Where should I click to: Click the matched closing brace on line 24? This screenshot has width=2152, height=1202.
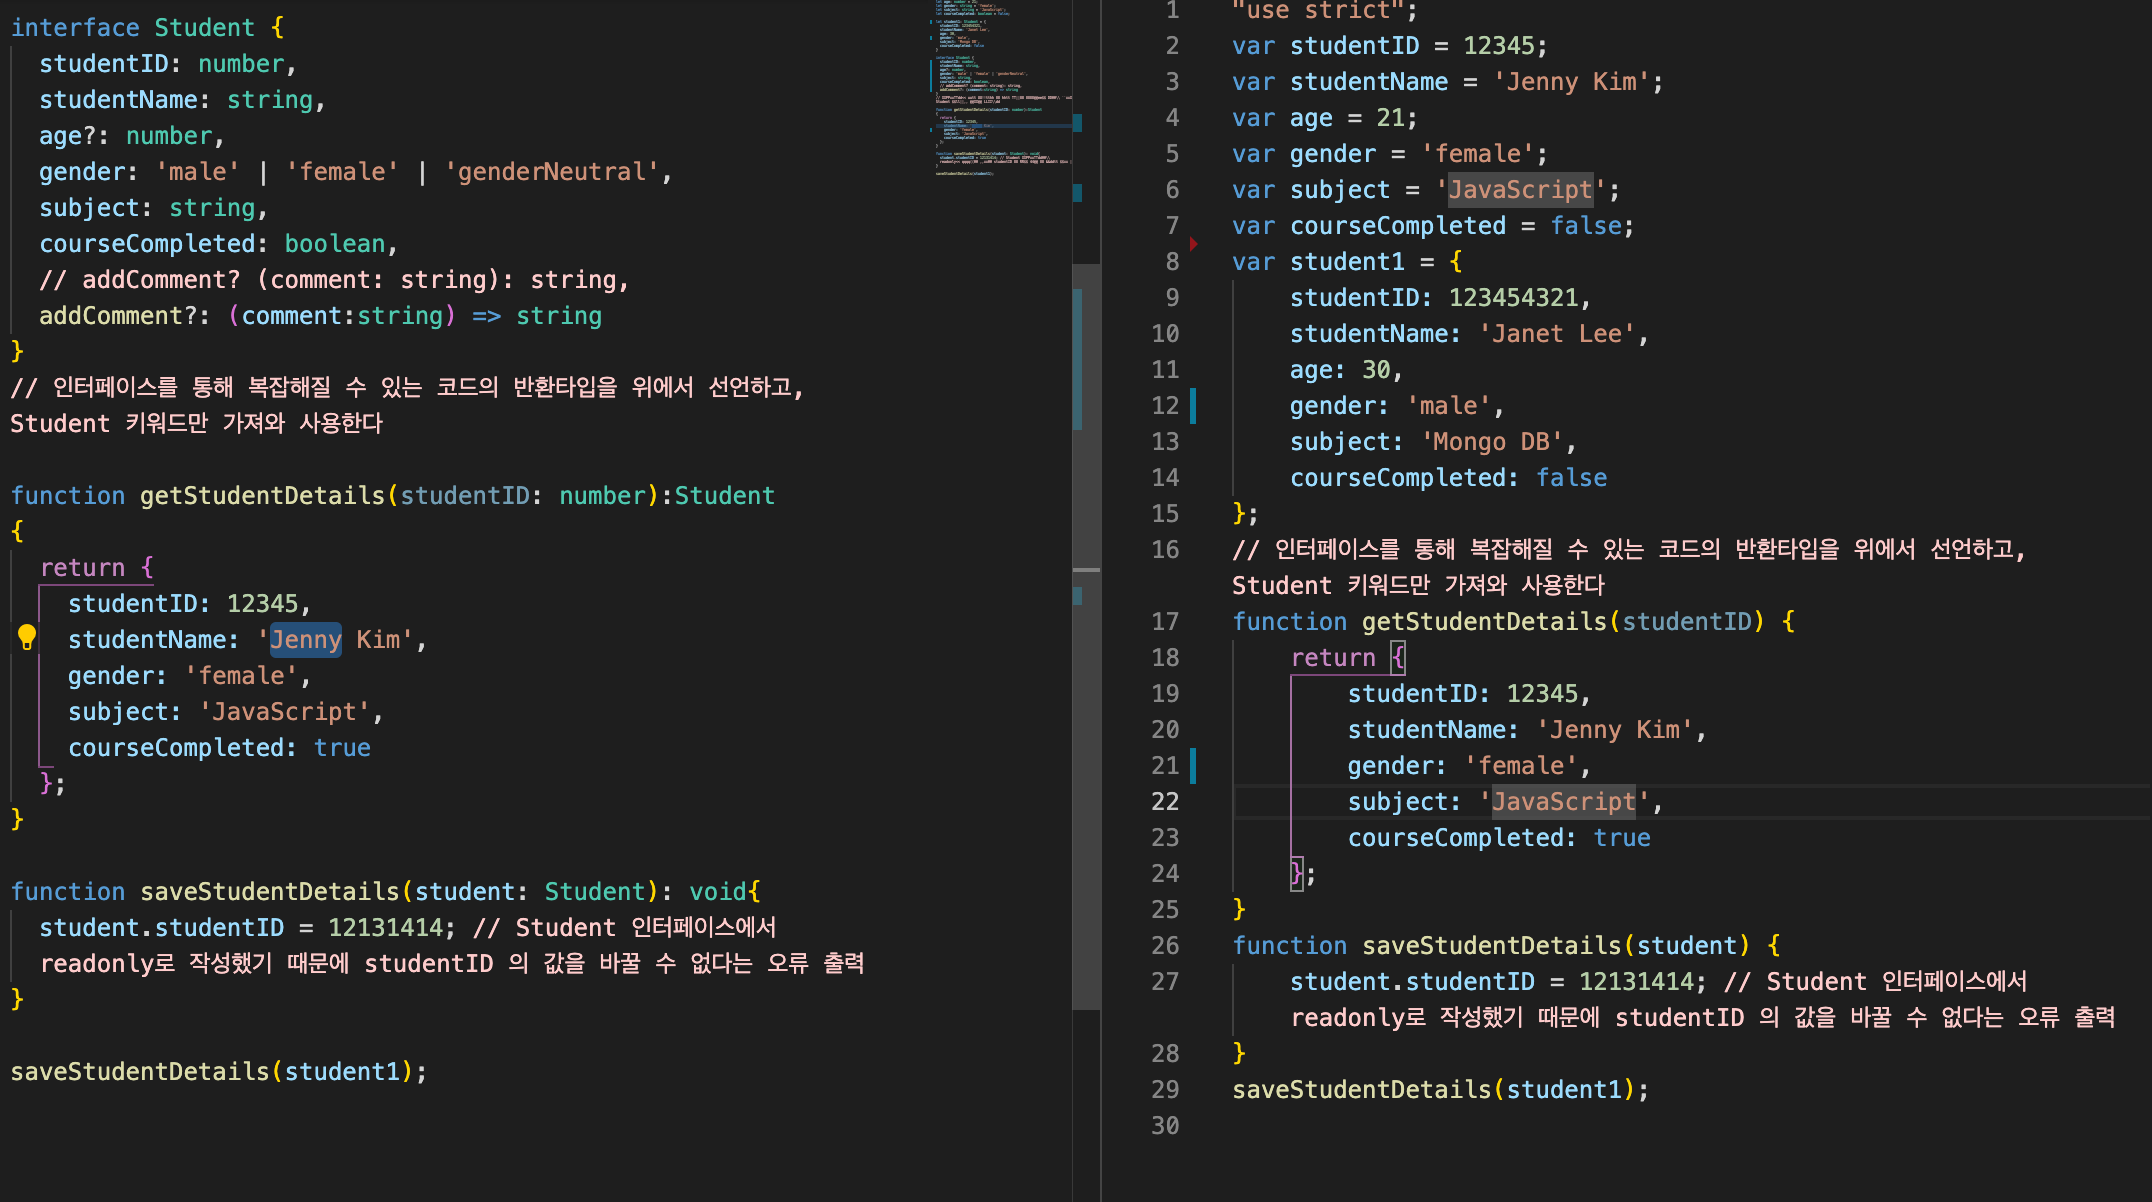coord(1297,873)
